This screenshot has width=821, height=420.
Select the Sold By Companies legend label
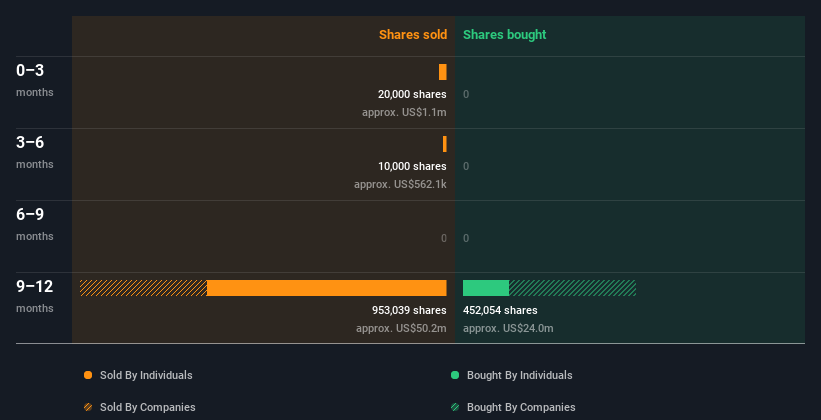pos(148,407)
